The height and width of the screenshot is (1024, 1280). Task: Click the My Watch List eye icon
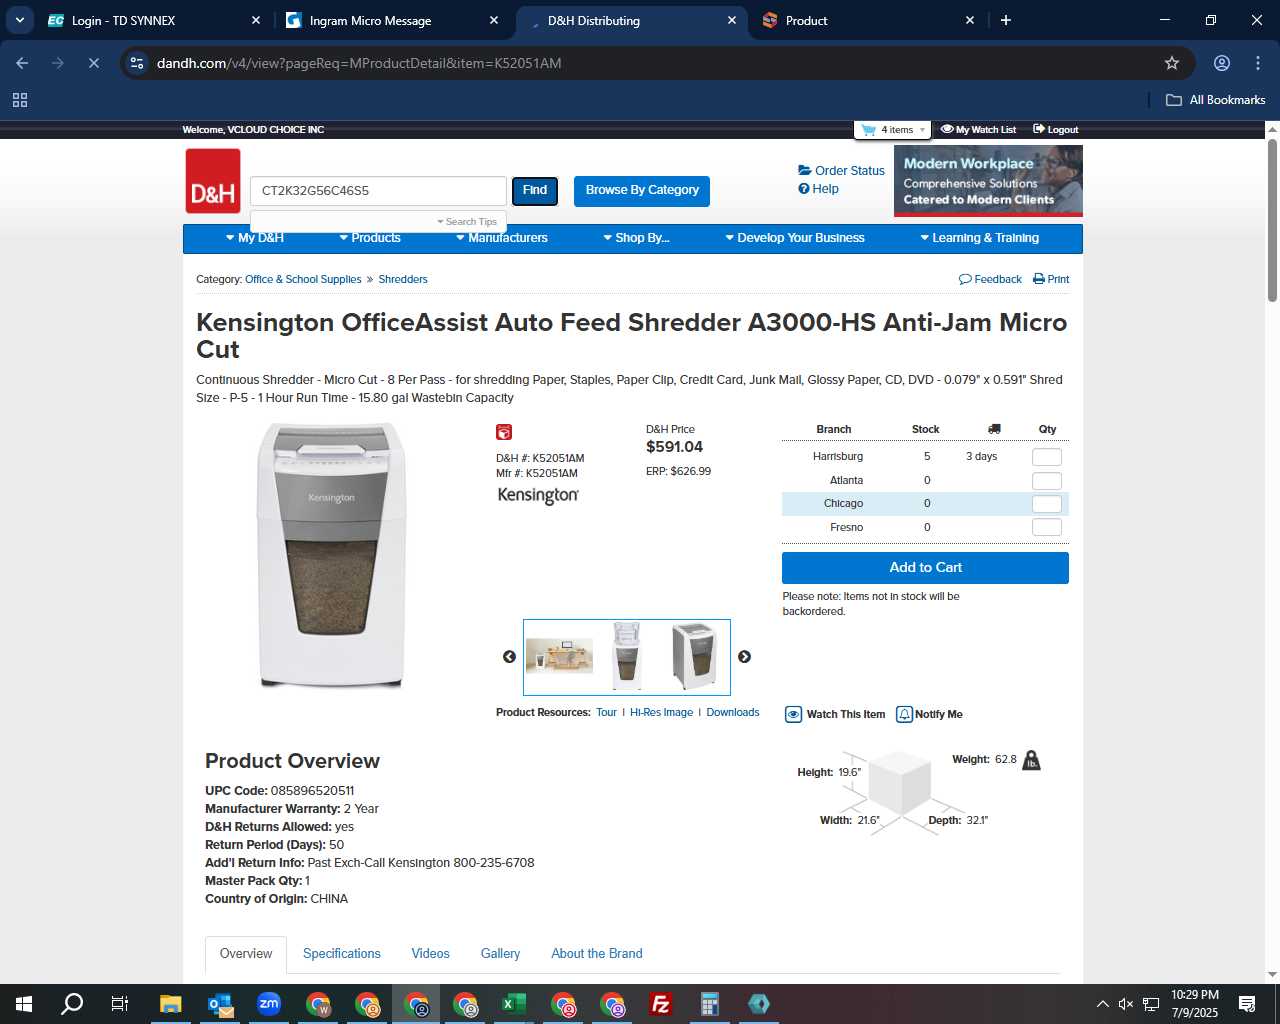[947, 129]
